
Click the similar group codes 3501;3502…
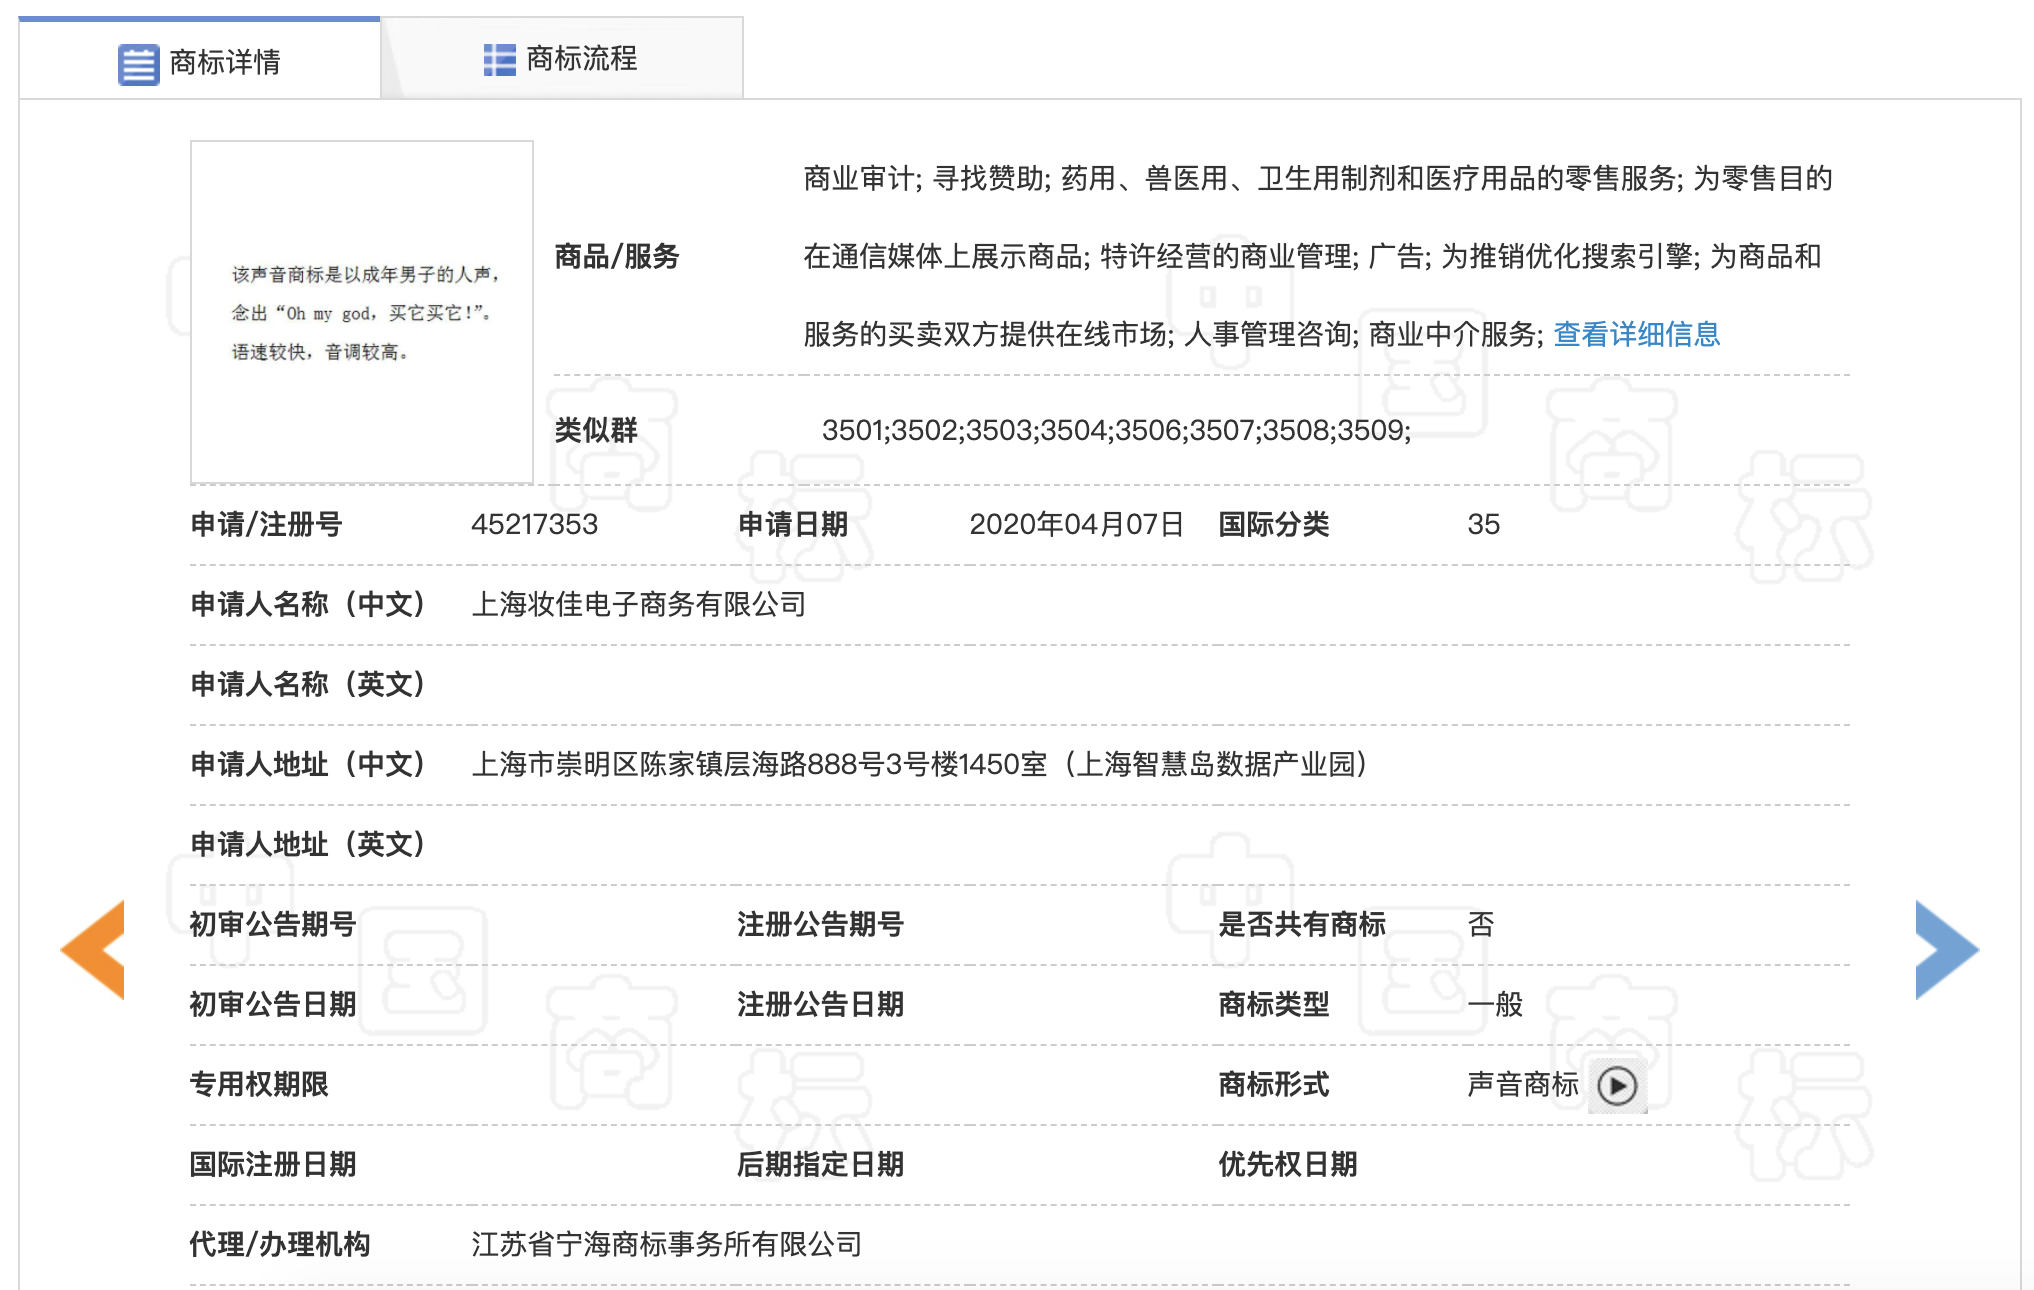1115,431
